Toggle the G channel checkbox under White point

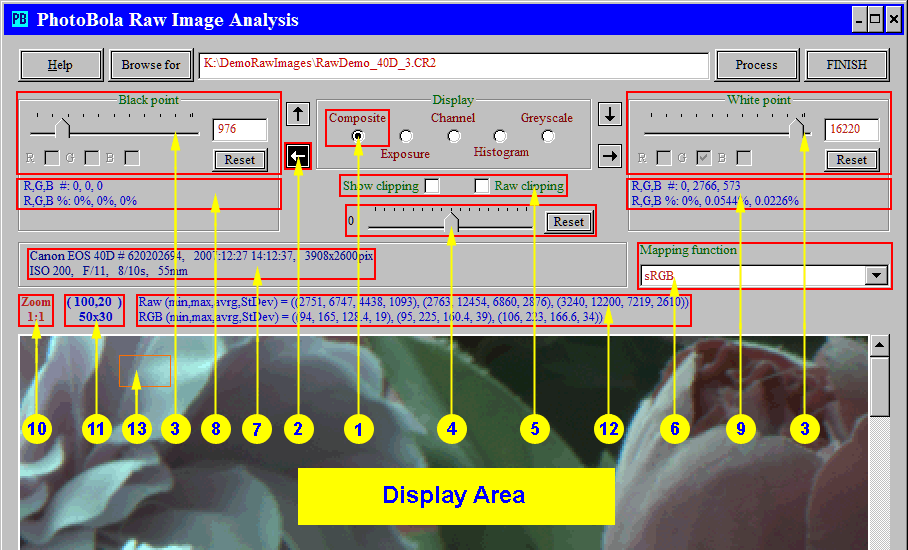[704, 157]
